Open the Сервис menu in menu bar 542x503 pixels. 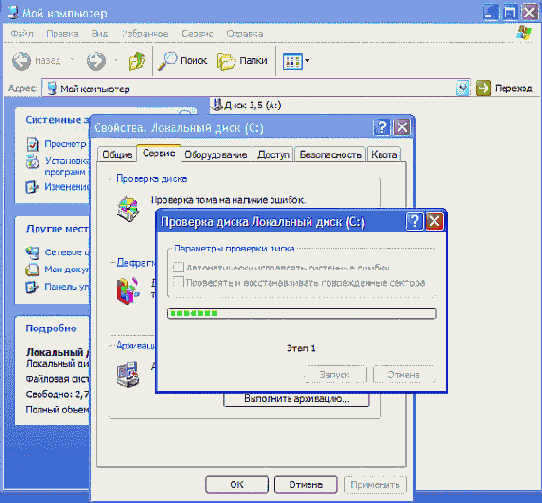197,34
